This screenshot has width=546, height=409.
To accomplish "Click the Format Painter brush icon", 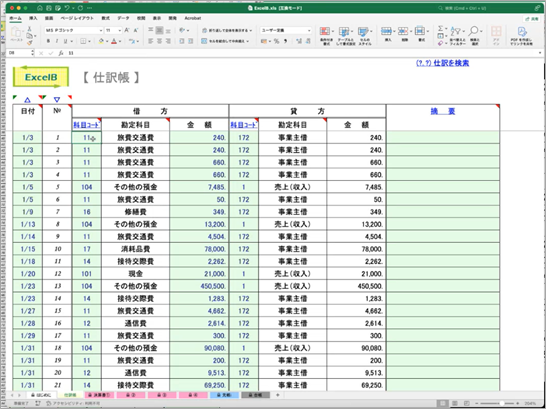I will 30,42.
